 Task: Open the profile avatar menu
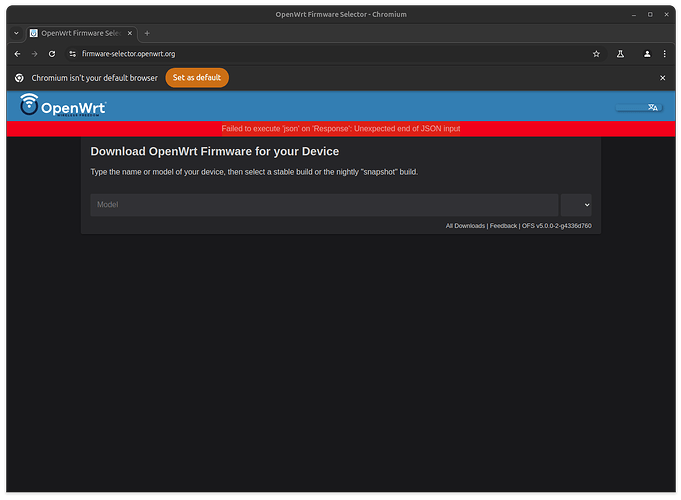(647, 54)
